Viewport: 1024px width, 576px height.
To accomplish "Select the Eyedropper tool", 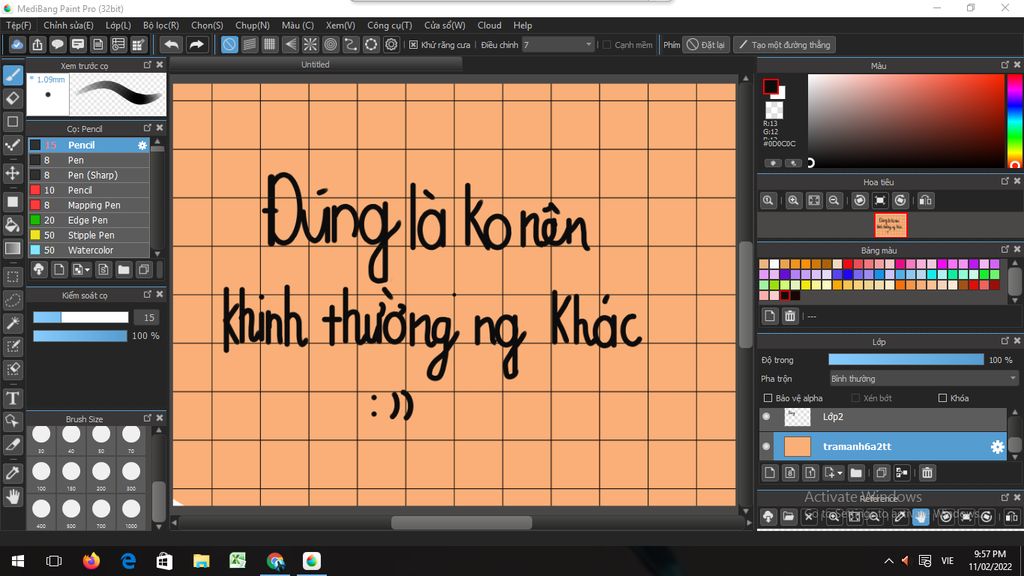I will pos(12,472).
